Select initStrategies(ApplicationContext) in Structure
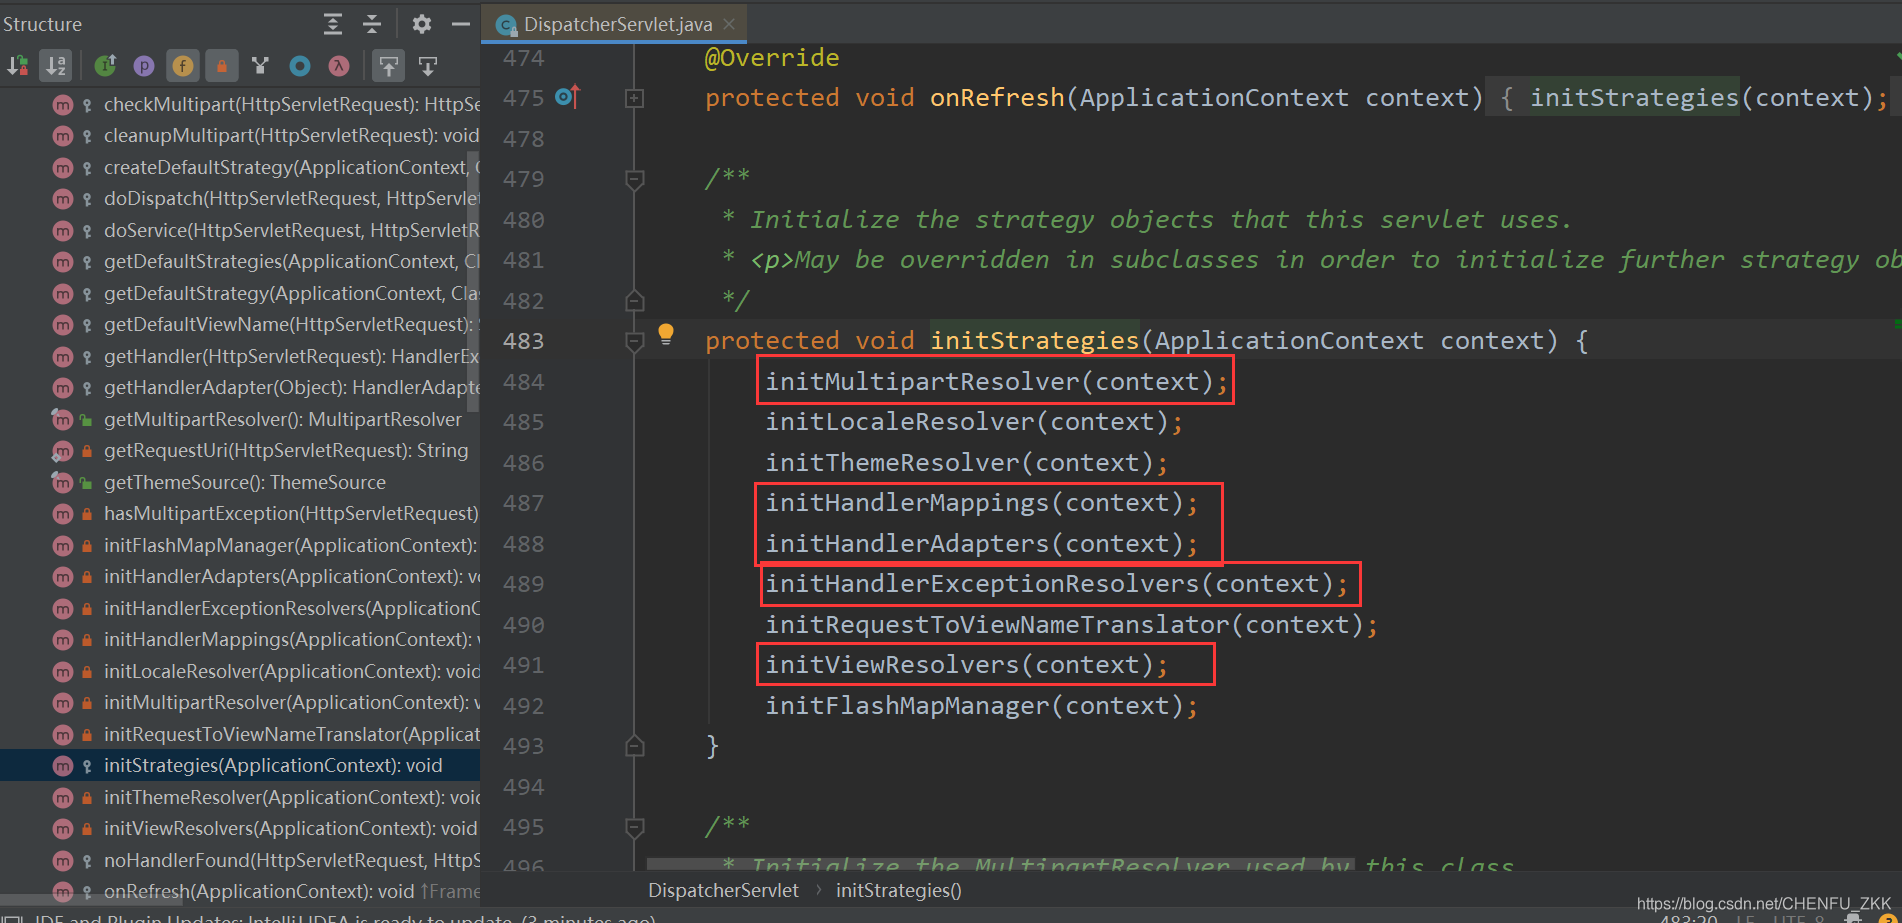This screenshot has width=1902, height=923. (x=240, y=765)
